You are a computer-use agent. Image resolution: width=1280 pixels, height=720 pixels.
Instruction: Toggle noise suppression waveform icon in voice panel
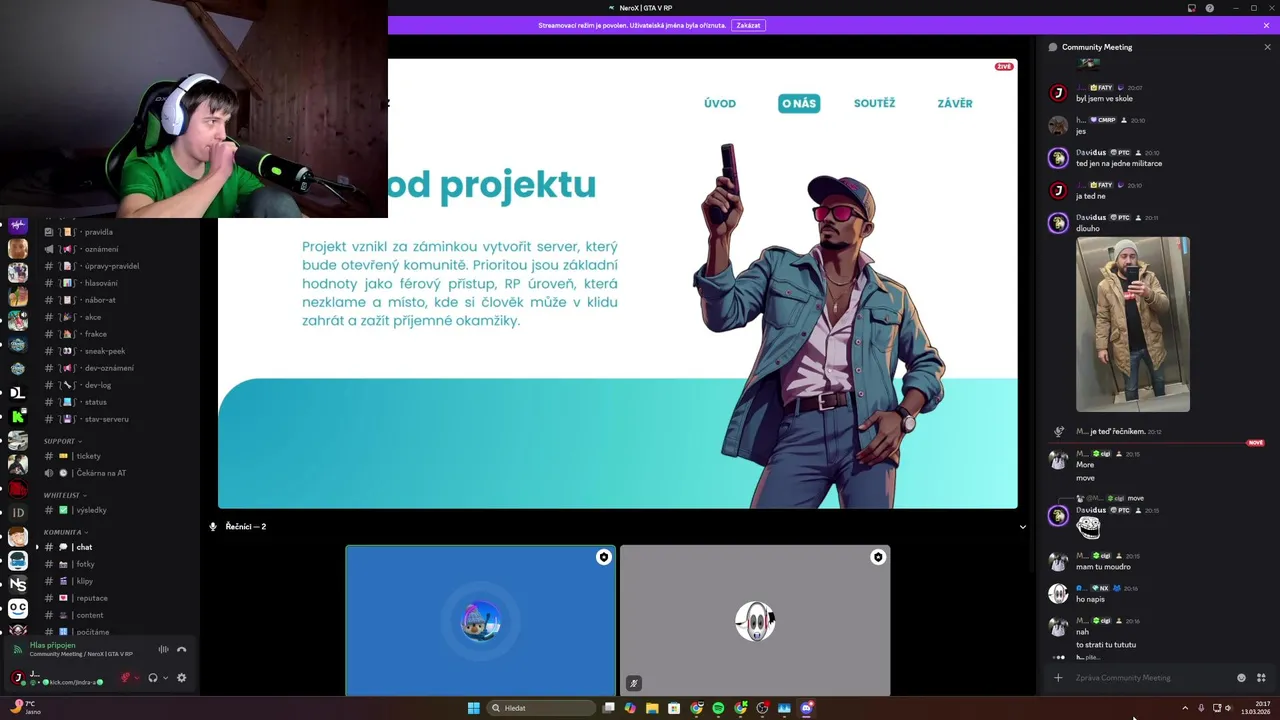(163, 650)
